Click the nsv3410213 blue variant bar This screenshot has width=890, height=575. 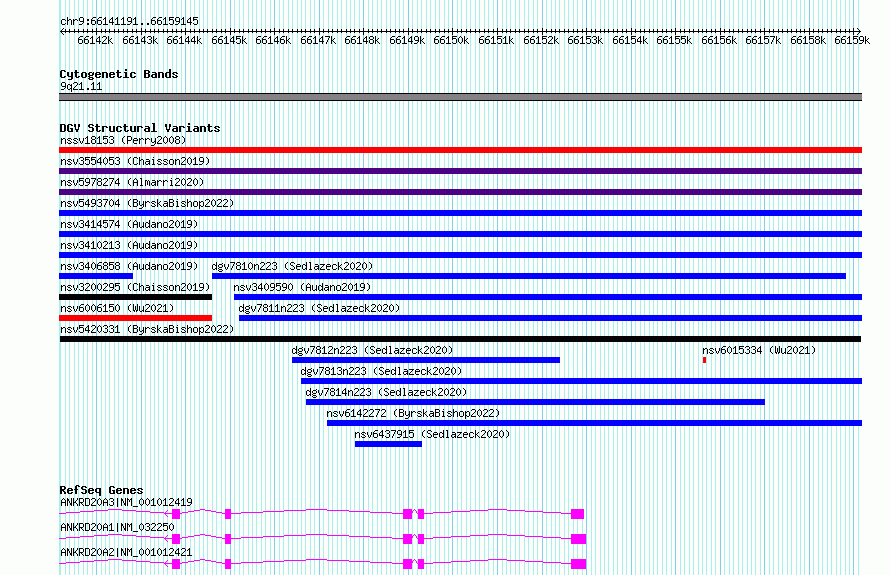[460, 255]
